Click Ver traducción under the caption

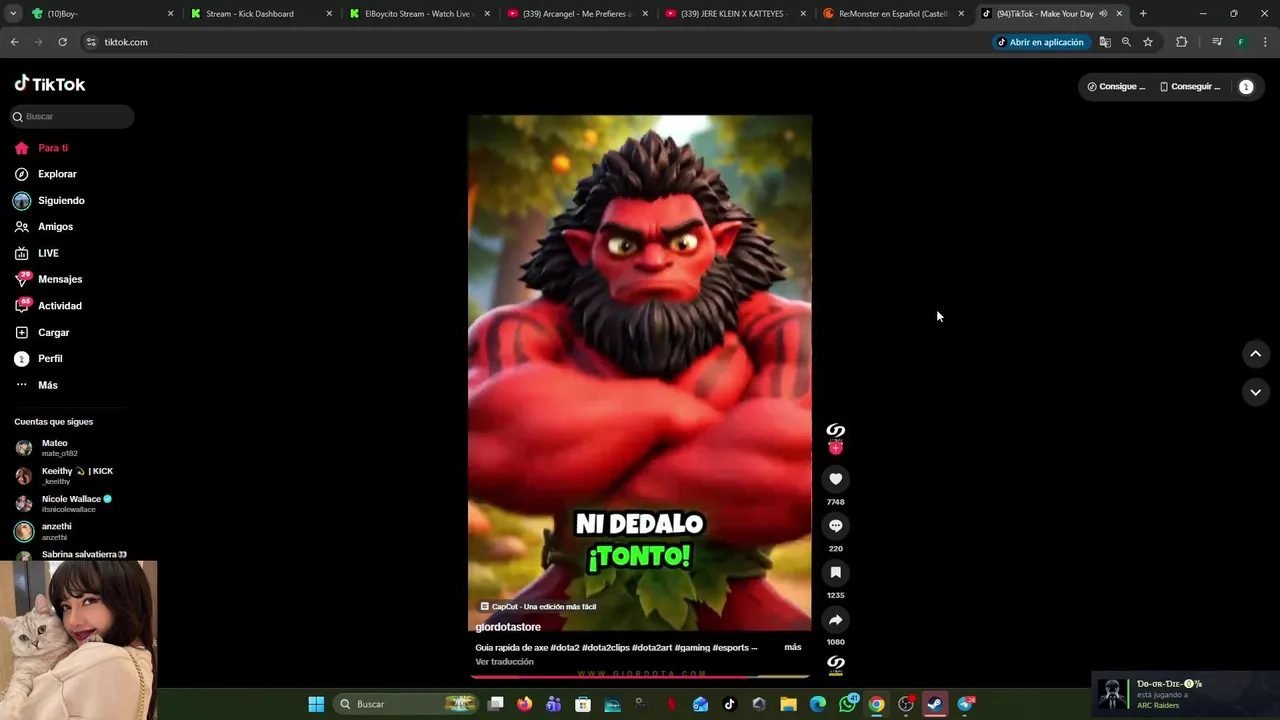504,662
